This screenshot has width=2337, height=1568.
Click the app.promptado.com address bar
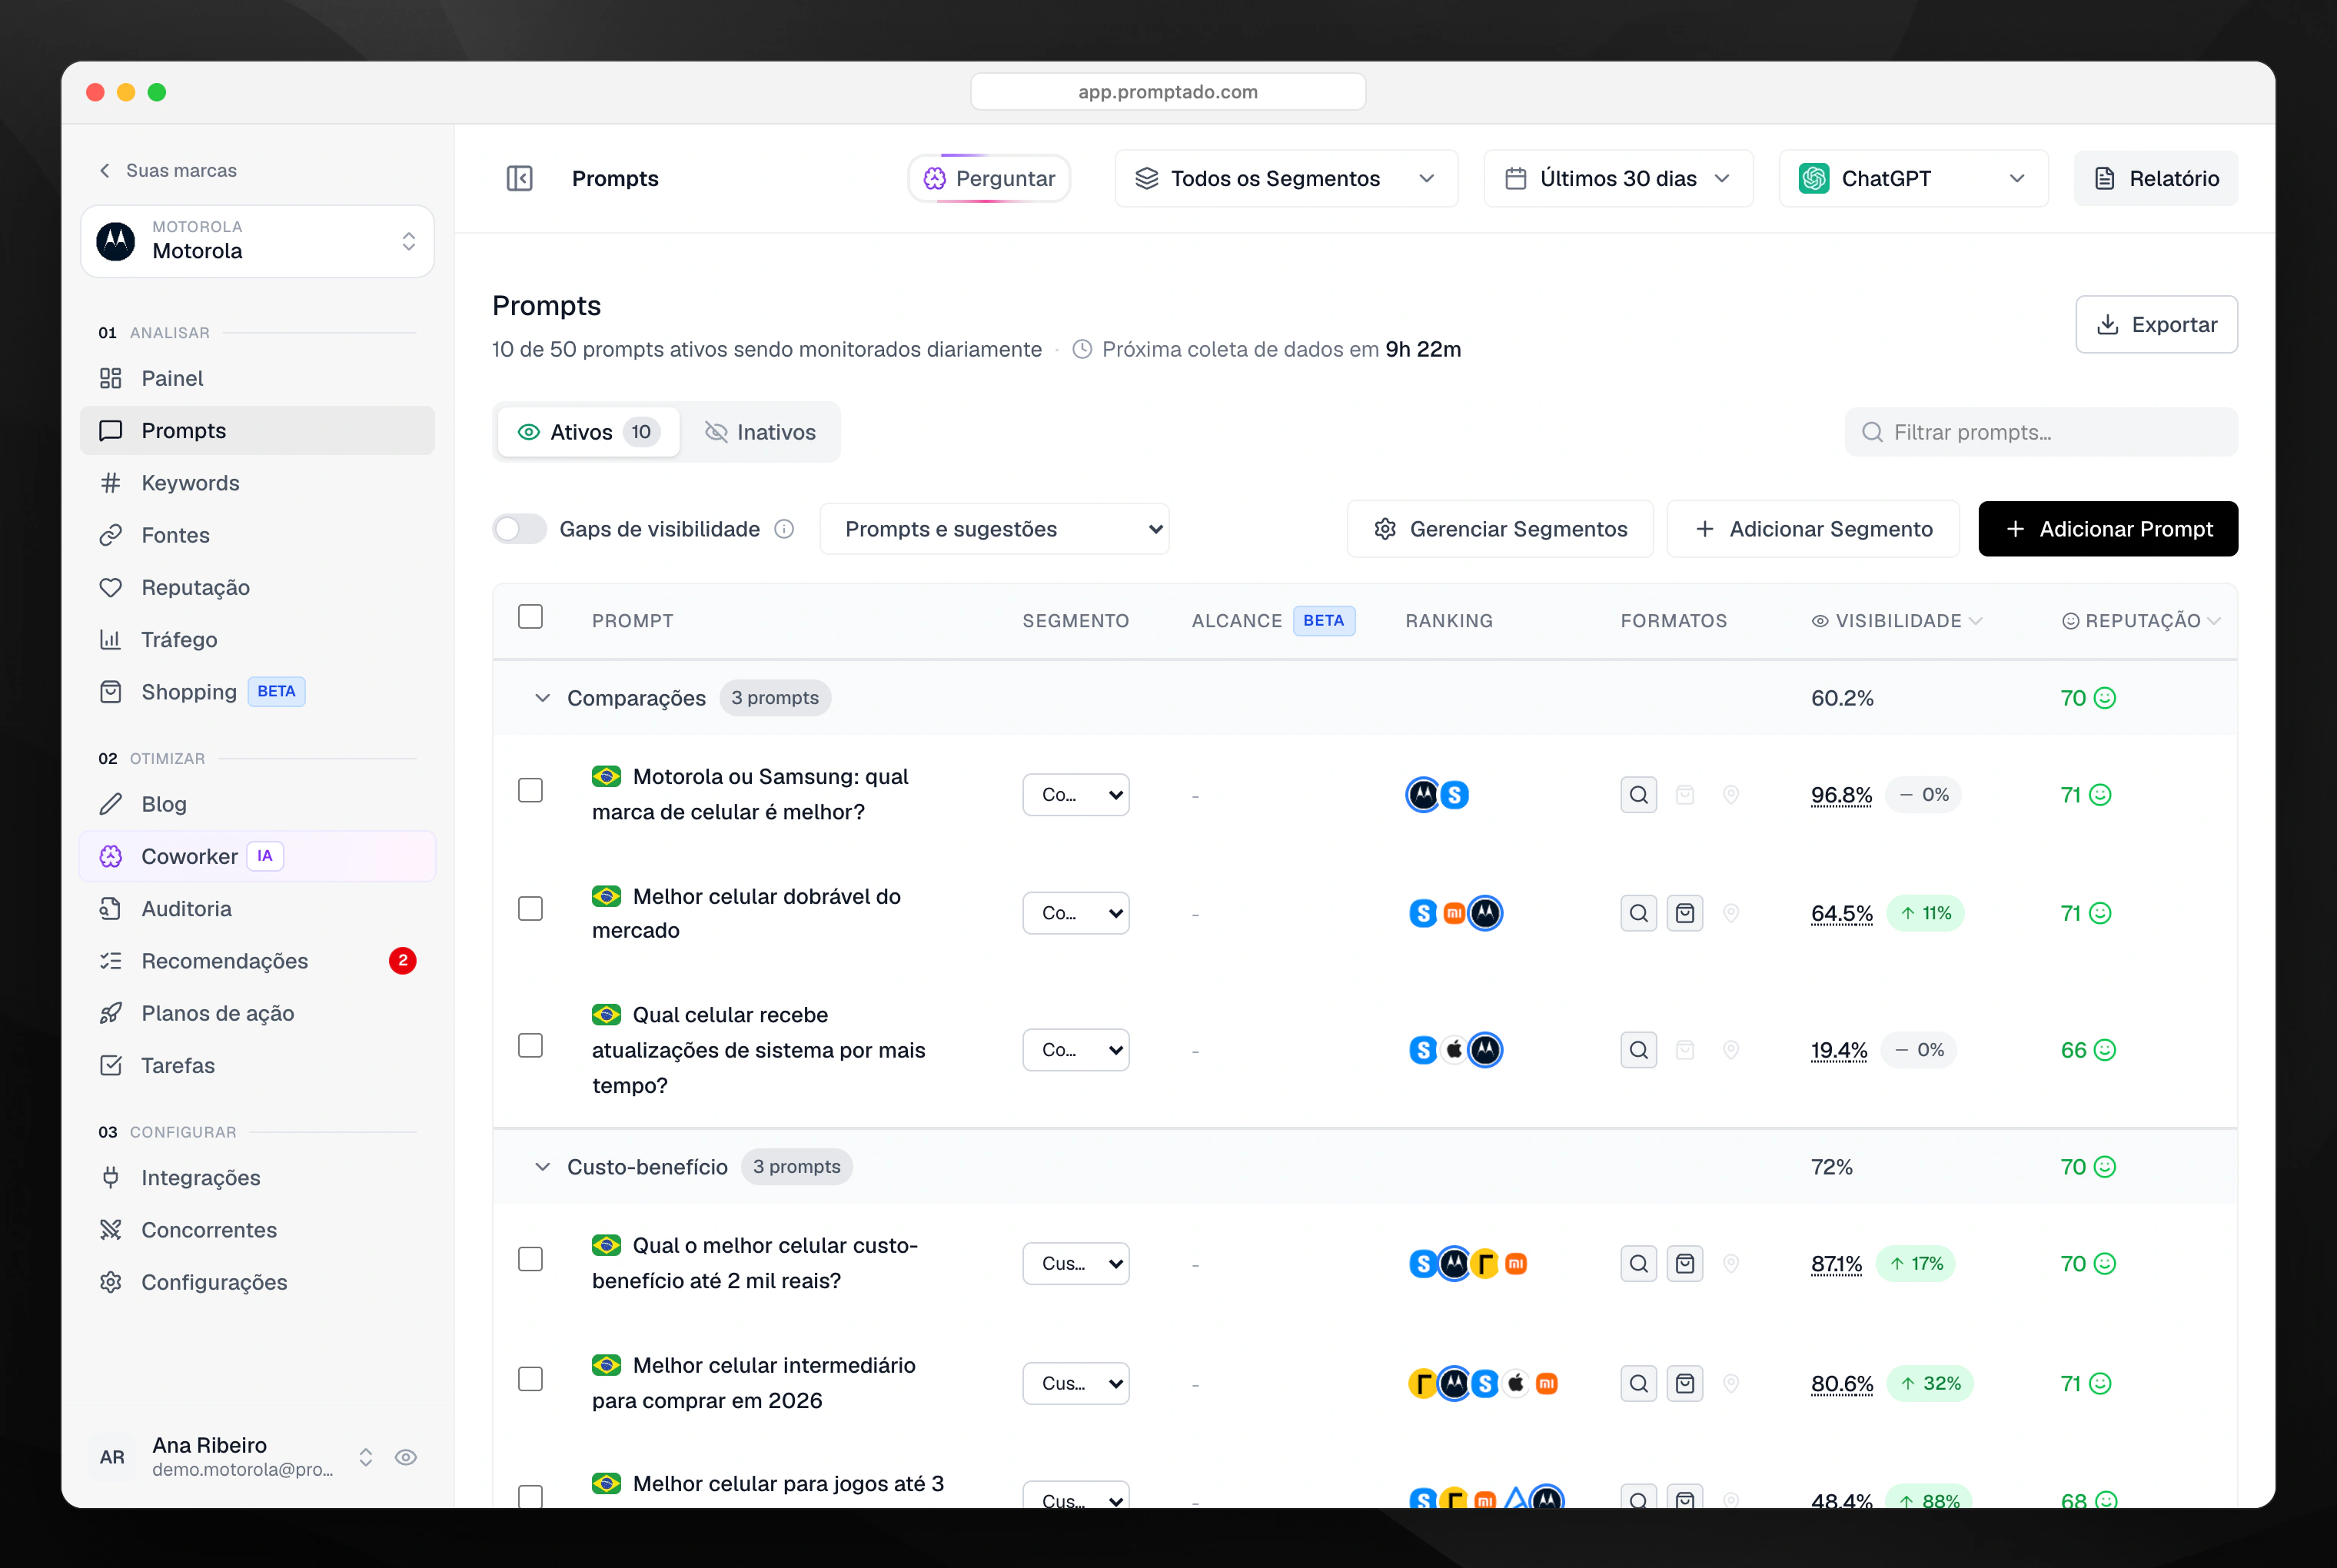1168,92
